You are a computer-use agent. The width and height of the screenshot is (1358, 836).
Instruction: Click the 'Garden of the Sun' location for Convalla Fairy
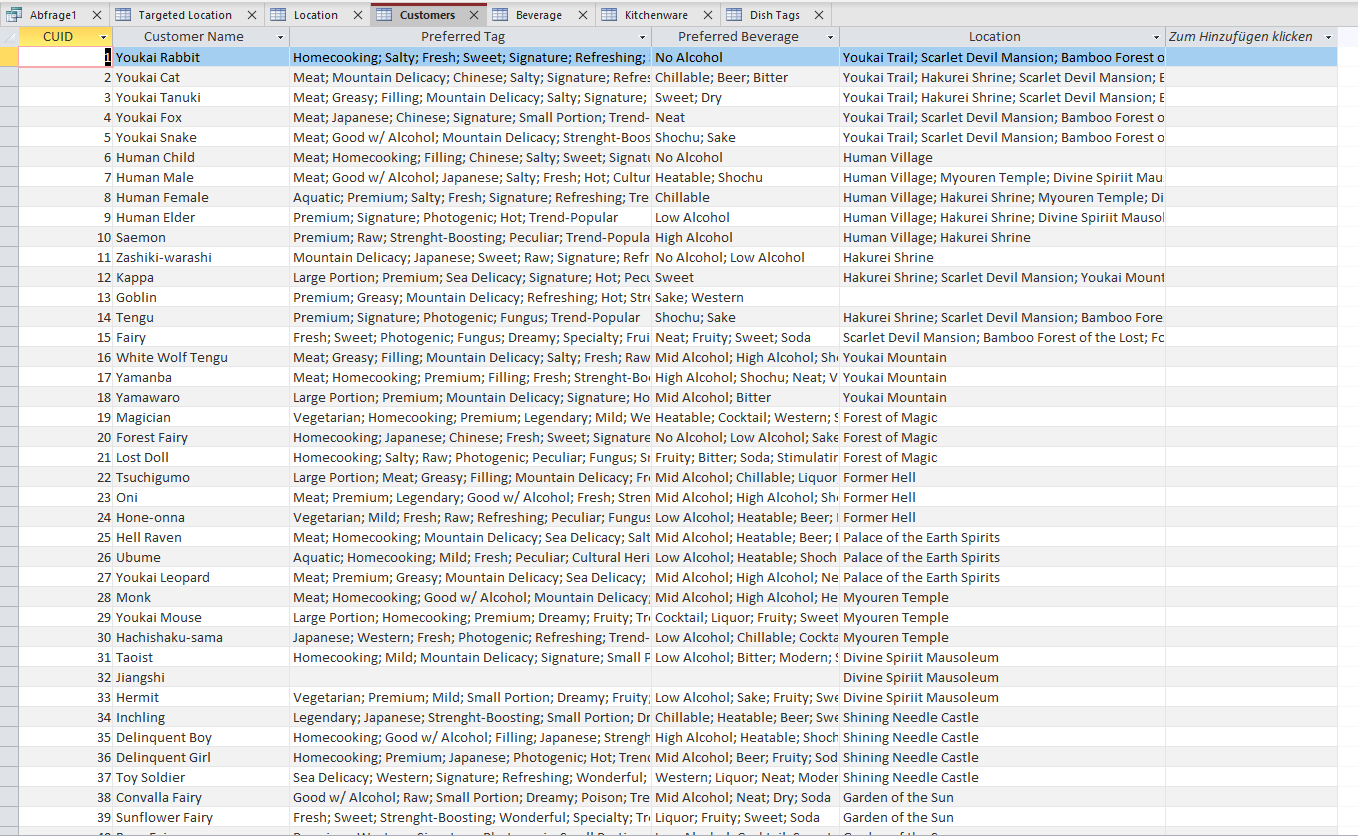click(x=1002, y=797)
